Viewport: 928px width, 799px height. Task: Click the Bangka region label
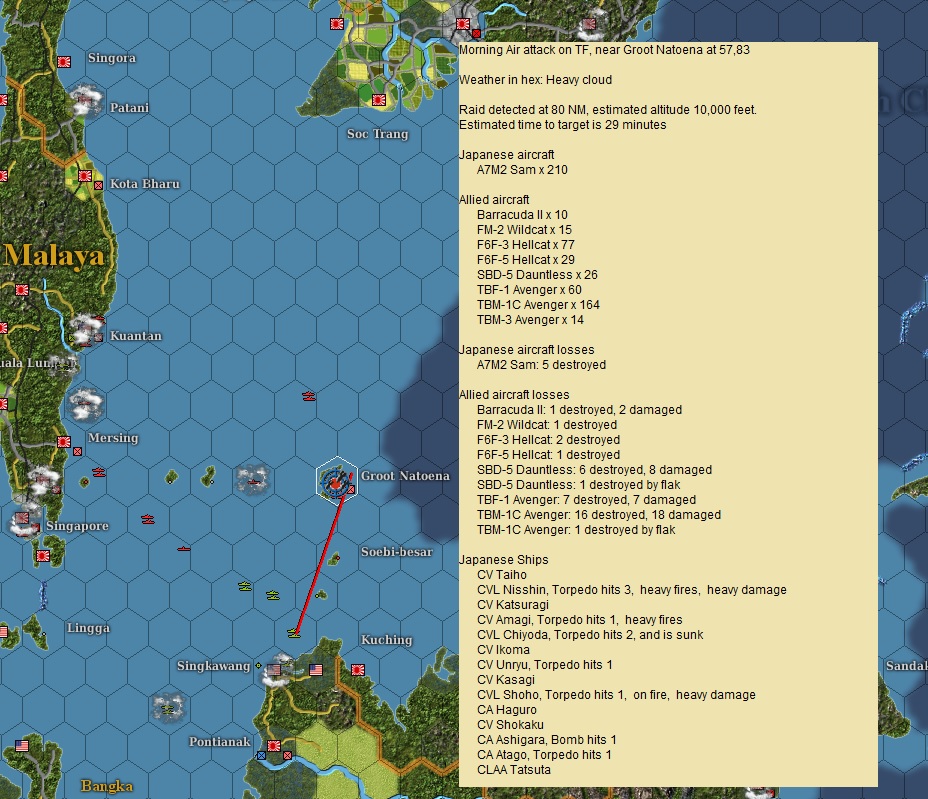107,786
